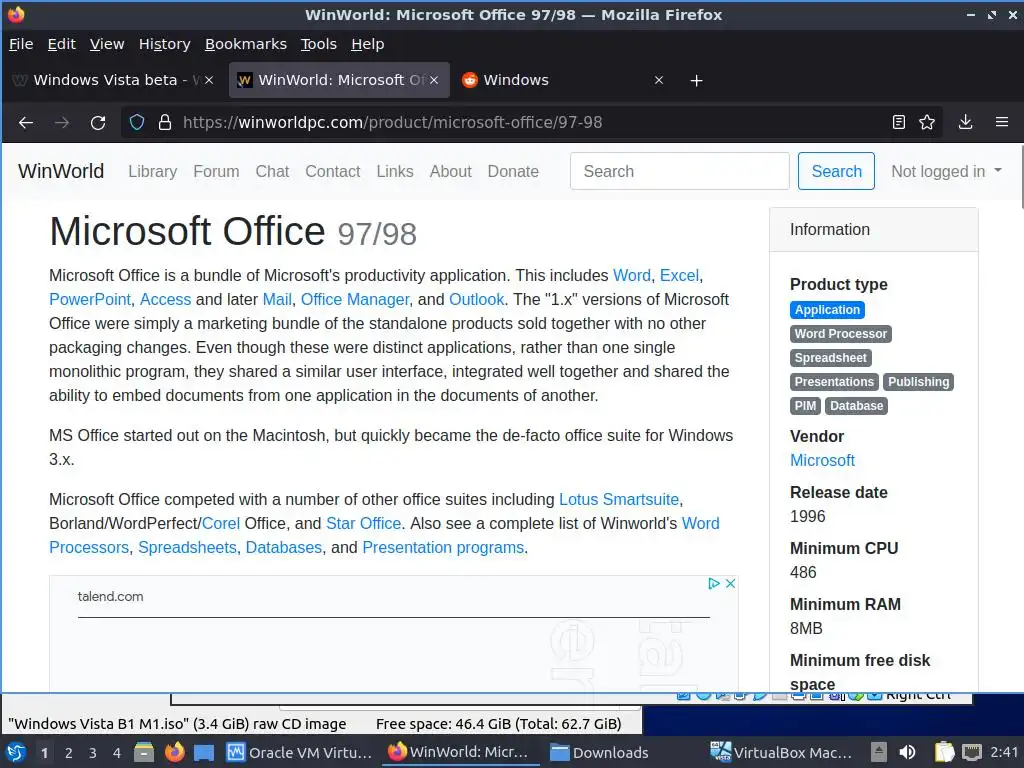Open the Tools menu

tap(319, 44)
